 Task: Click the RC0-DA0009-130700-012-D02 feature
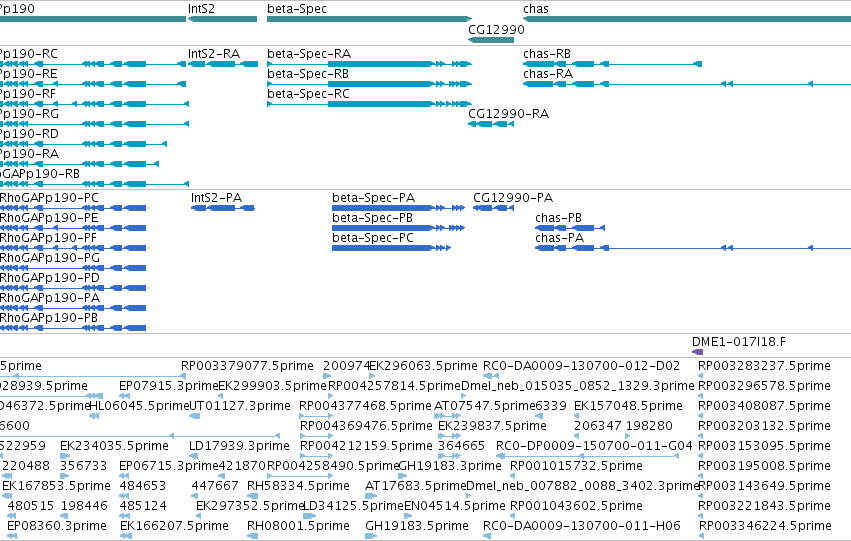pos(491,375)
